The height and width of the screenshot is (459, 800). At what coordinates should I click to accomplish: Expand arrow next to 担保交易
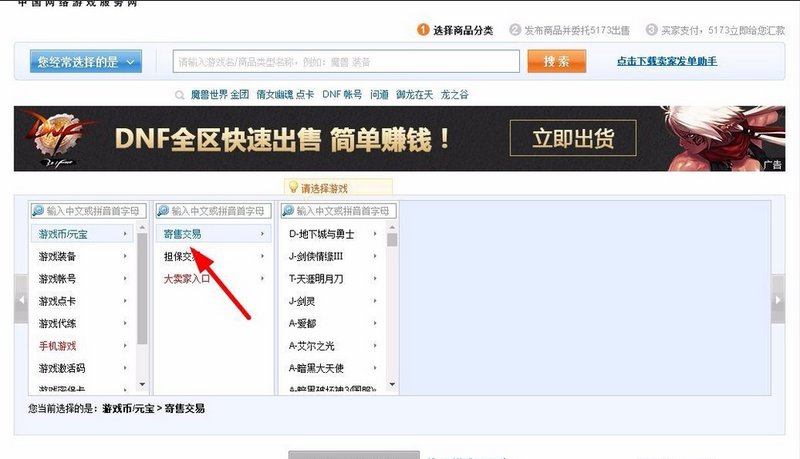tap(262, 256)
